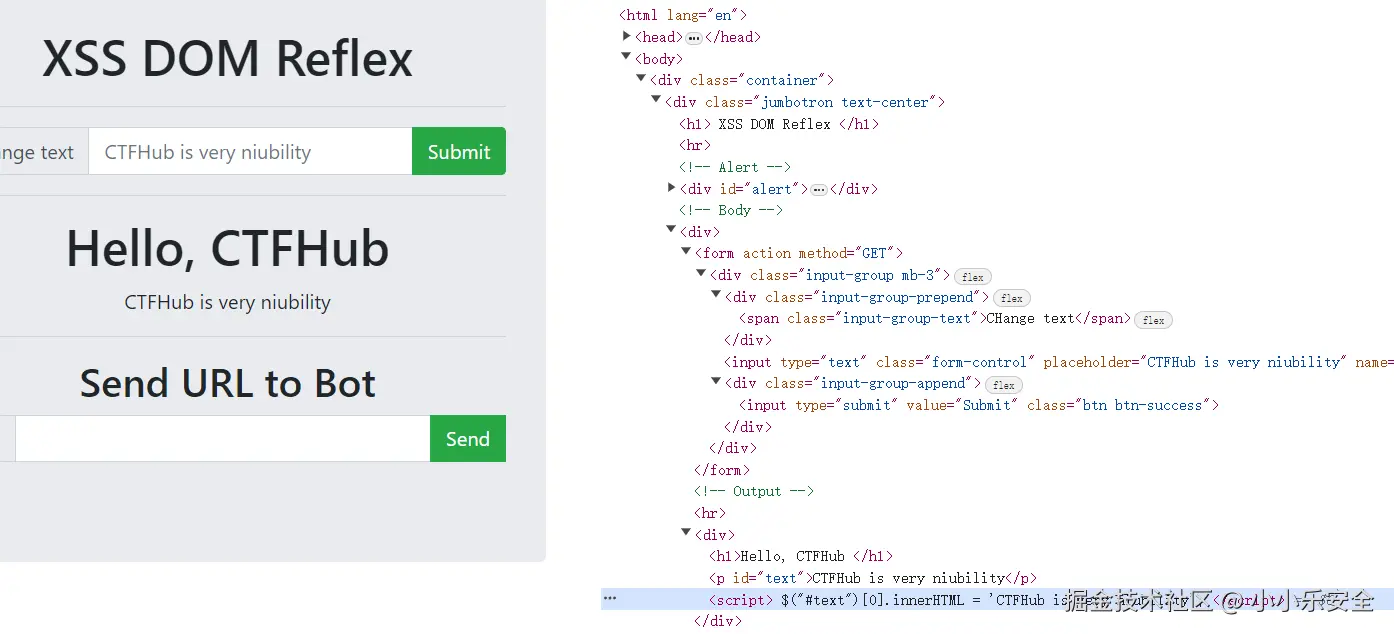Select the Body comment row
The width and height of the screenshot is (1394, 634).
click(731, 210)
